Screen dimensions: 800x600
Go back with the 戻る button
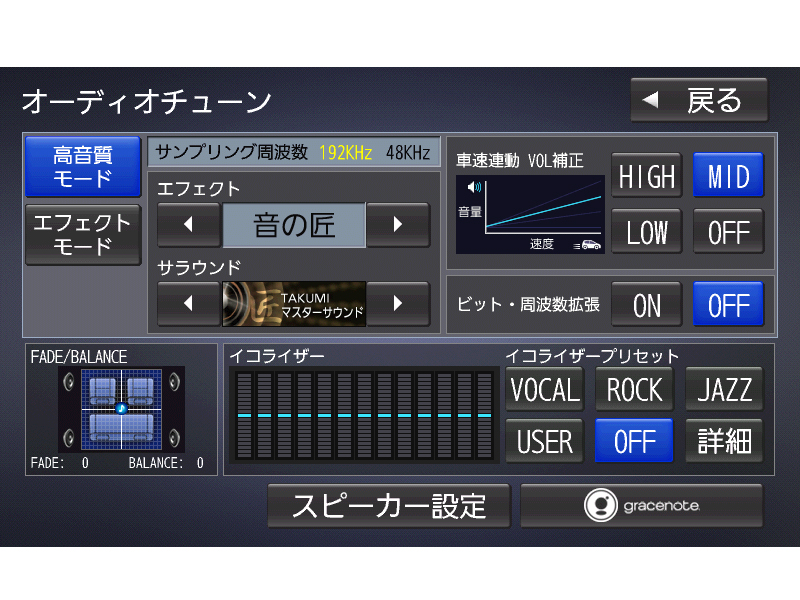[699, 100]
